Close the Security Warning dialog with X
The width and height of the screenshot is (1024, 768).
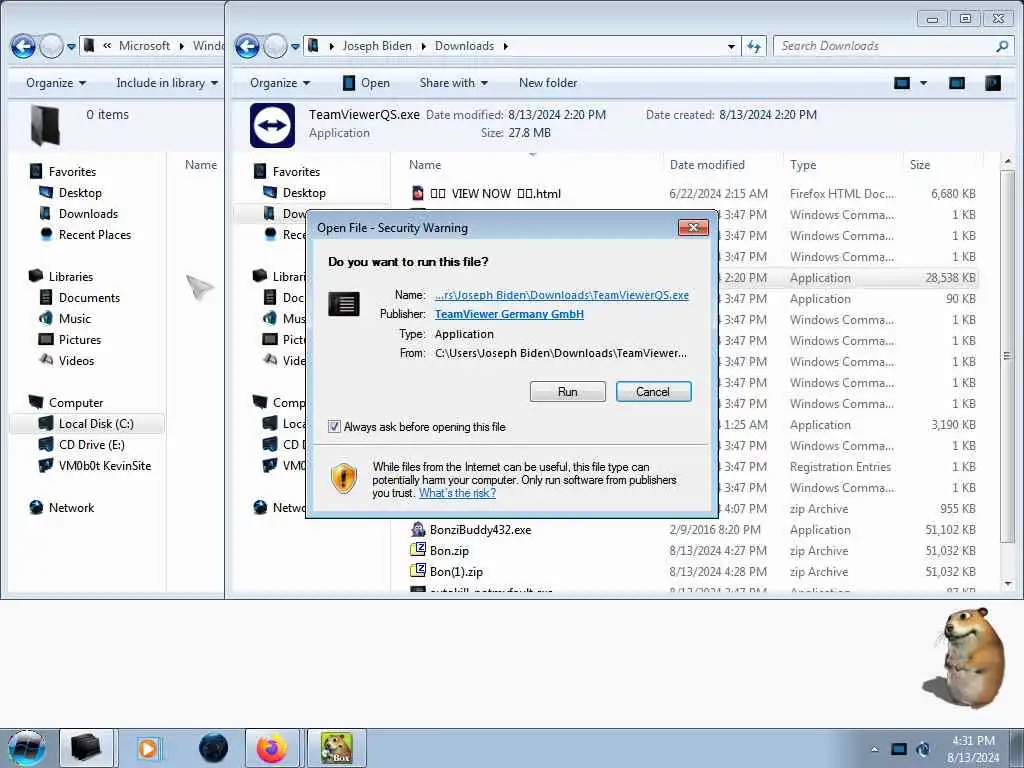tap(694, 227)
